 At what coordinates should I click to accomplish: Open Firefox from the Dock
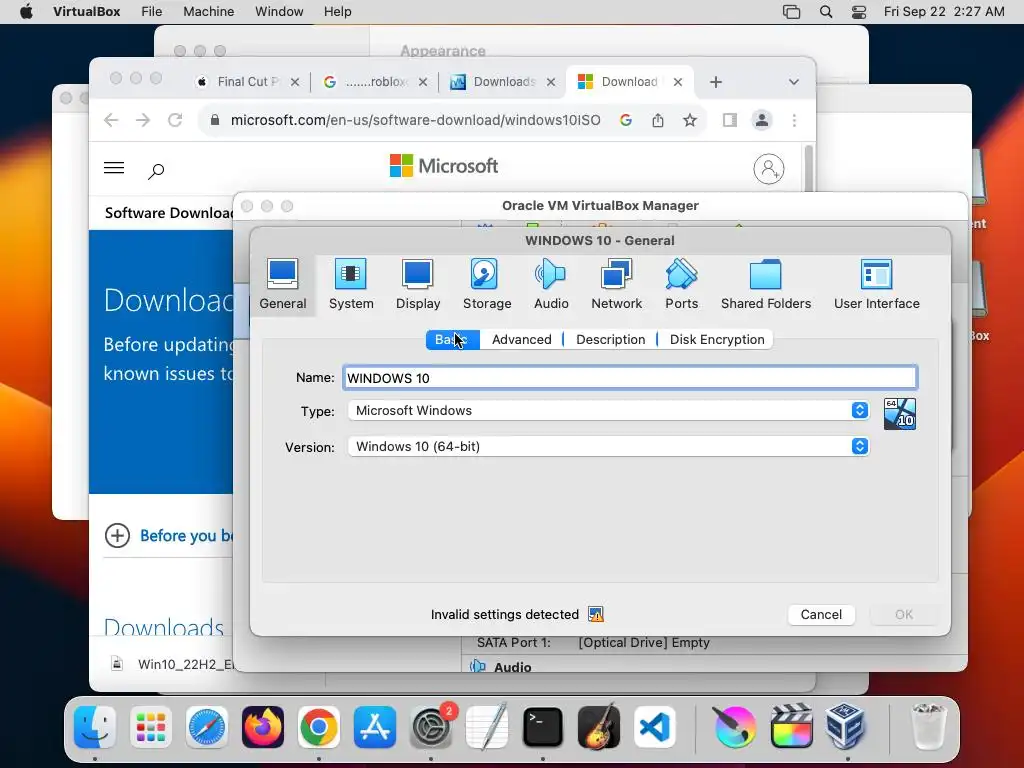(x=263, y=726)
